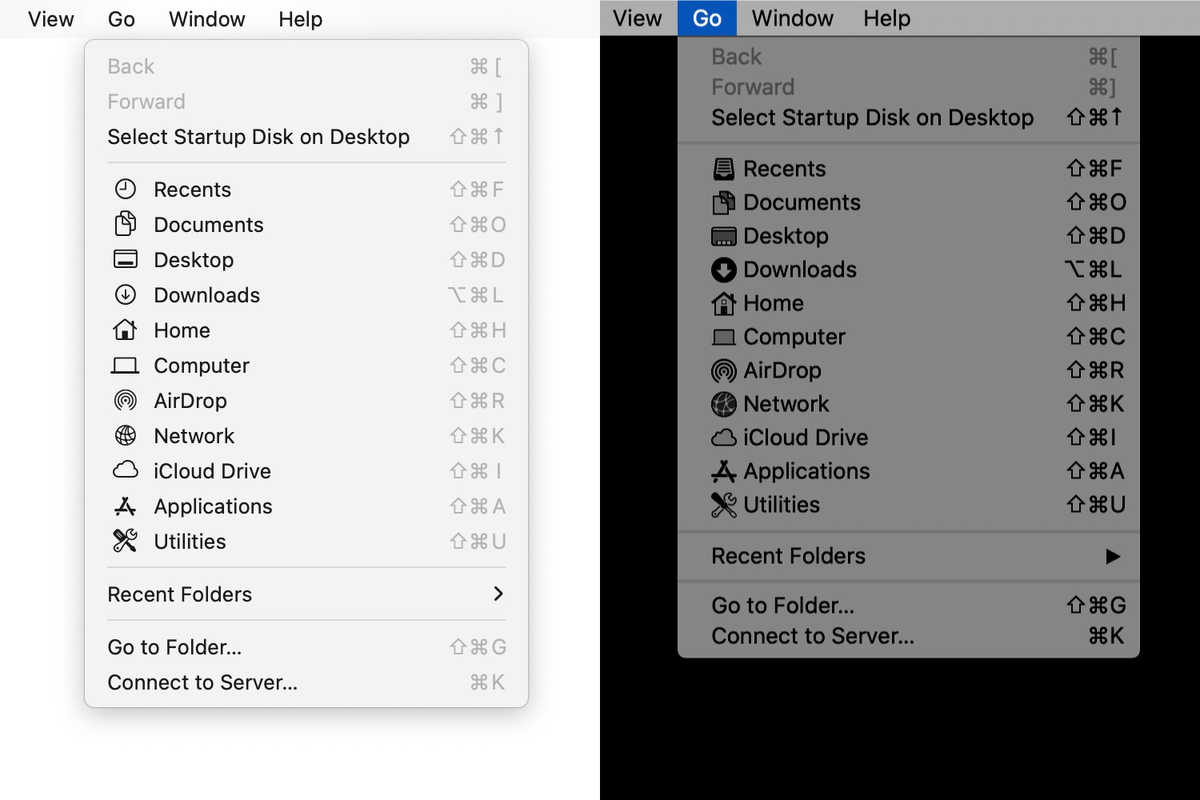Choose Go to Folder... in dark menu
Viewport: 1200px width, 800px height.
(908, 605)
